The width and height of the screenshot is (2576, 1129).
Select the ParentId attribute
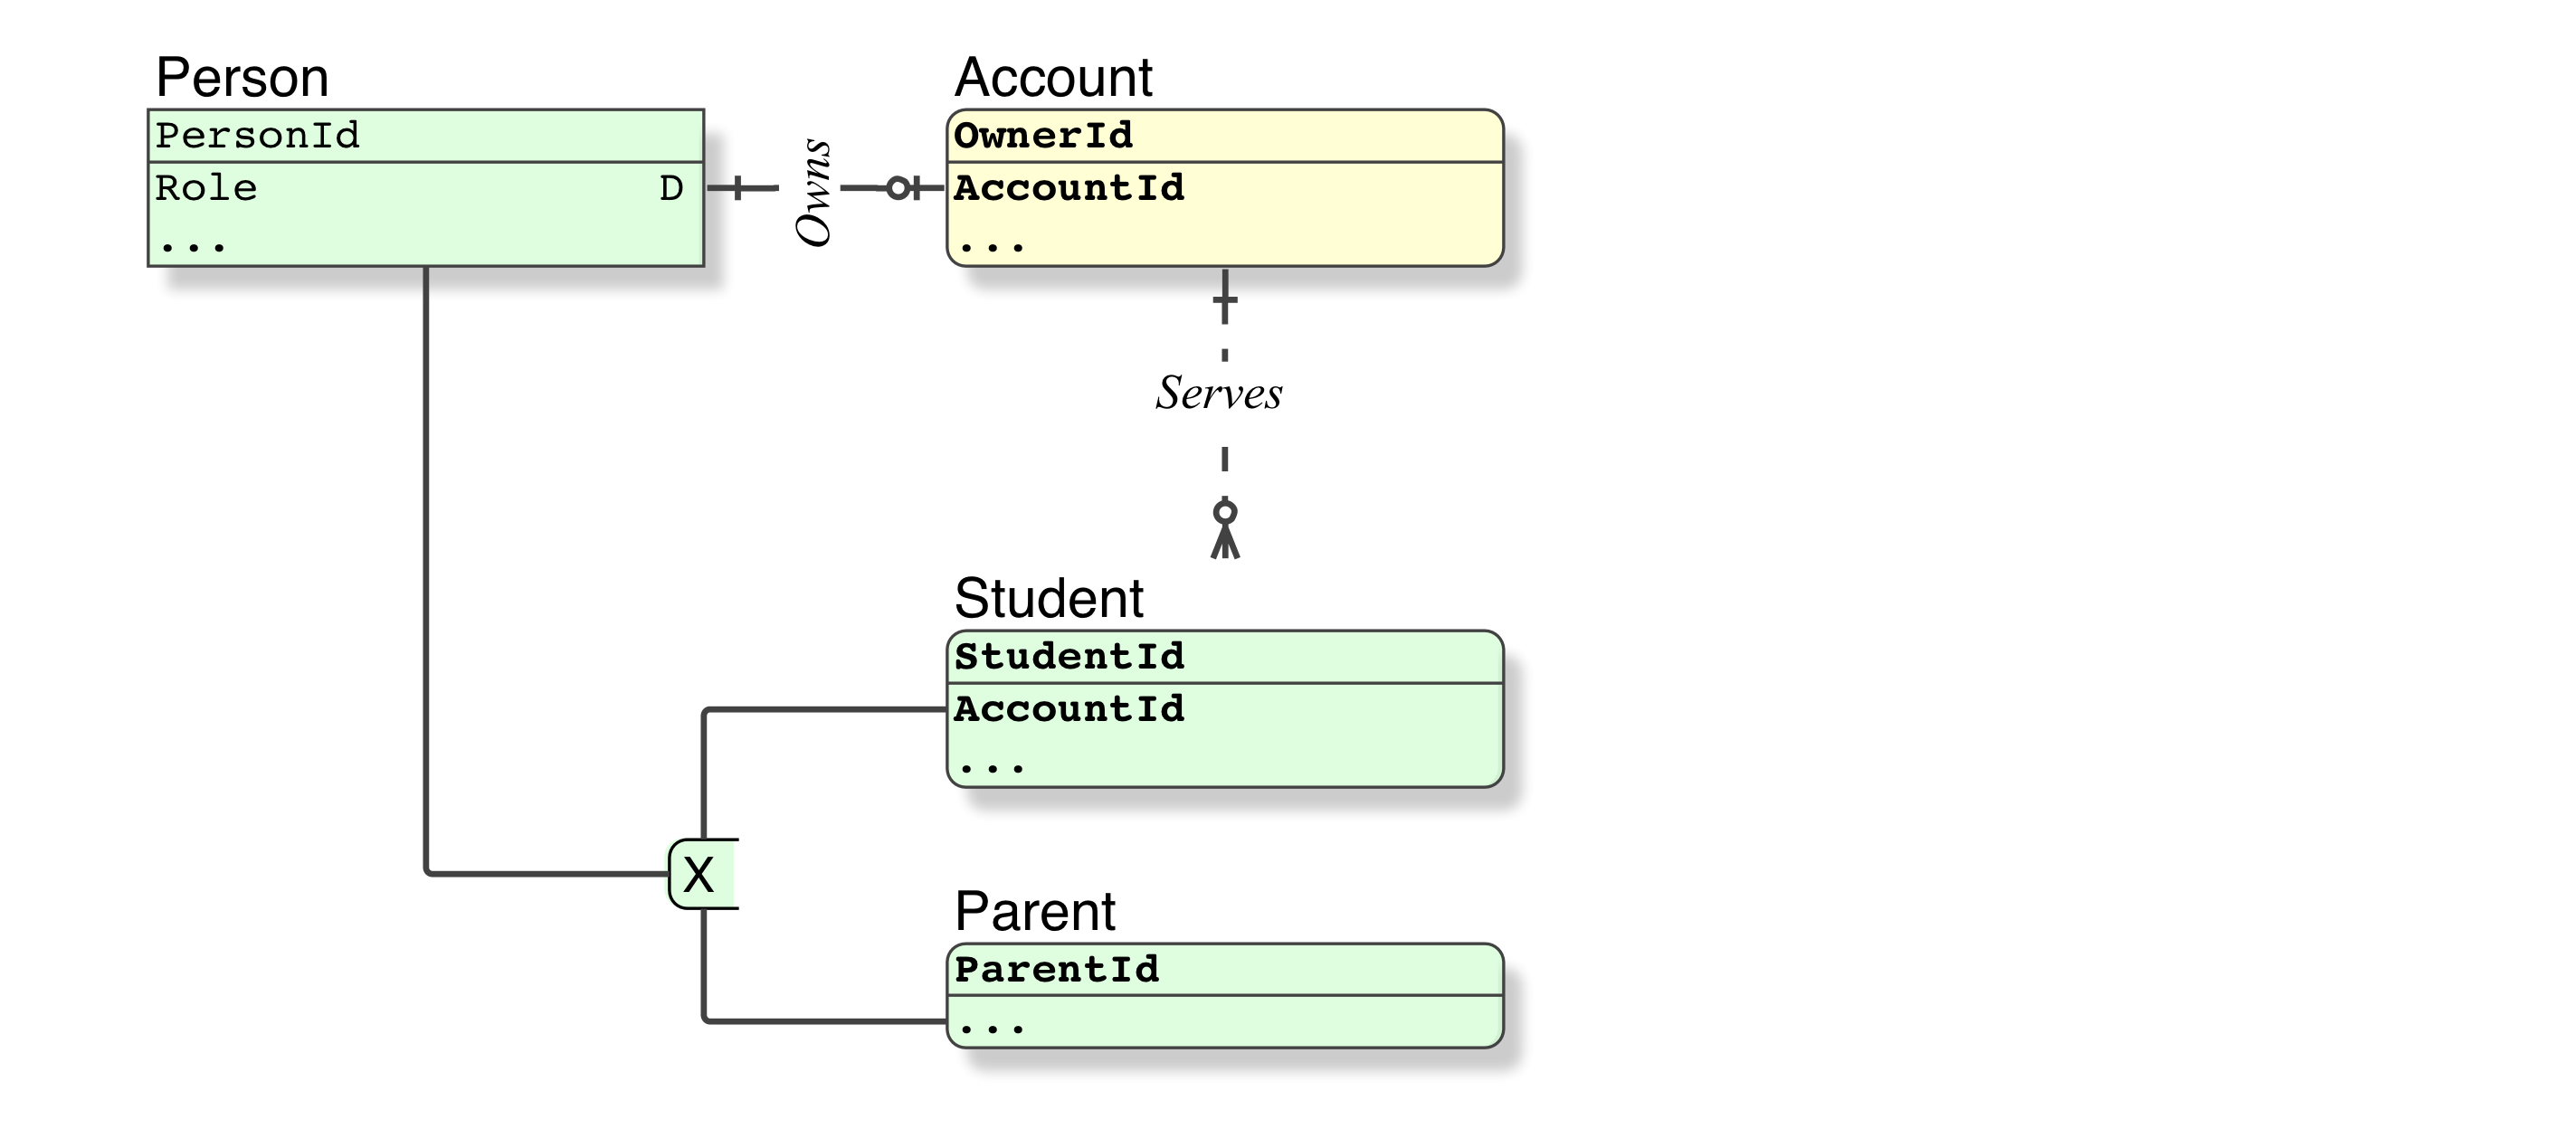(x=1057, y=969)
